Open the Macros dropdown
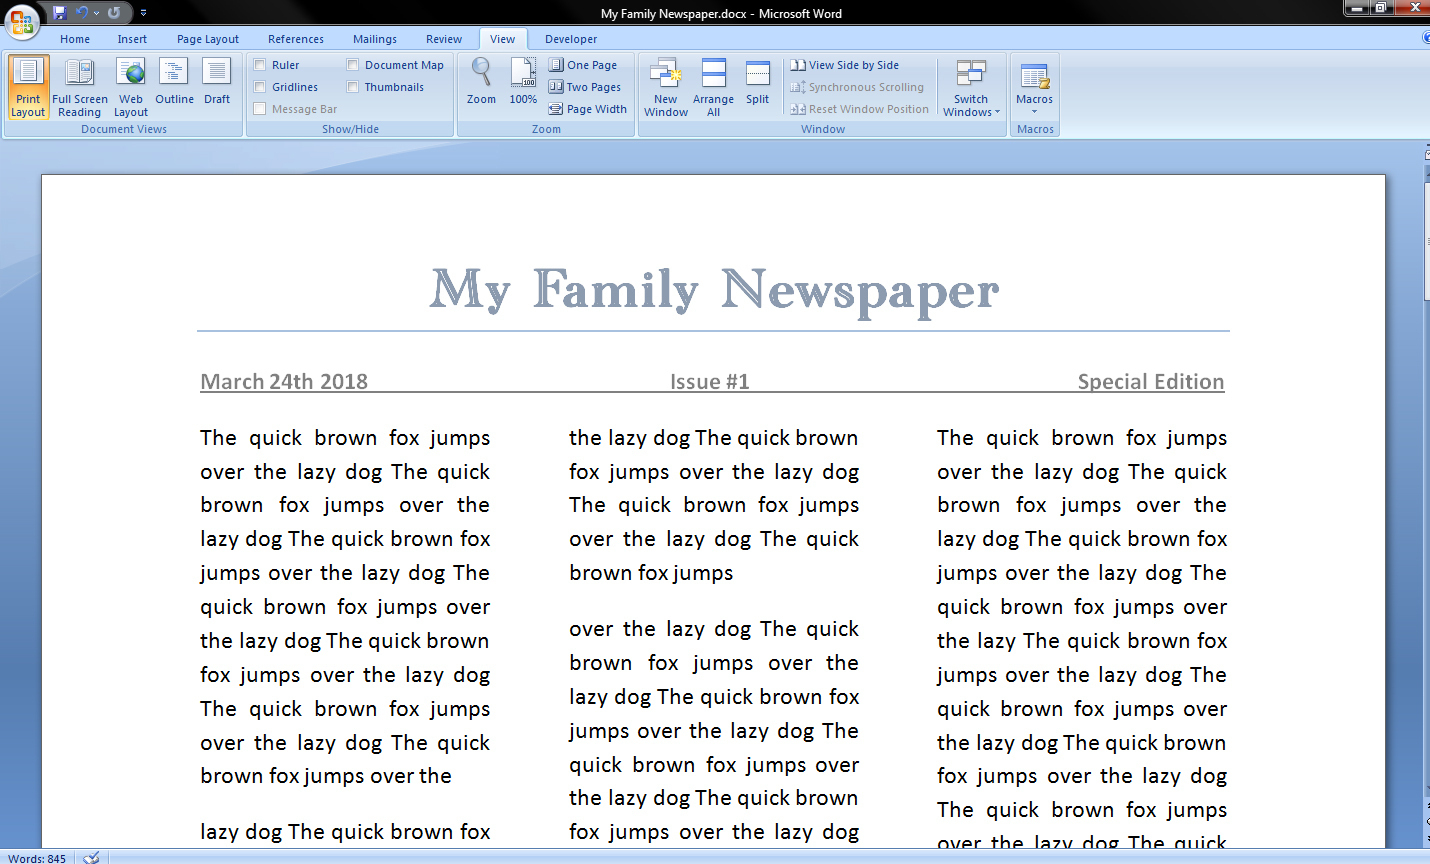Viewport: 1430px width, 864px height. [1035, 88]
